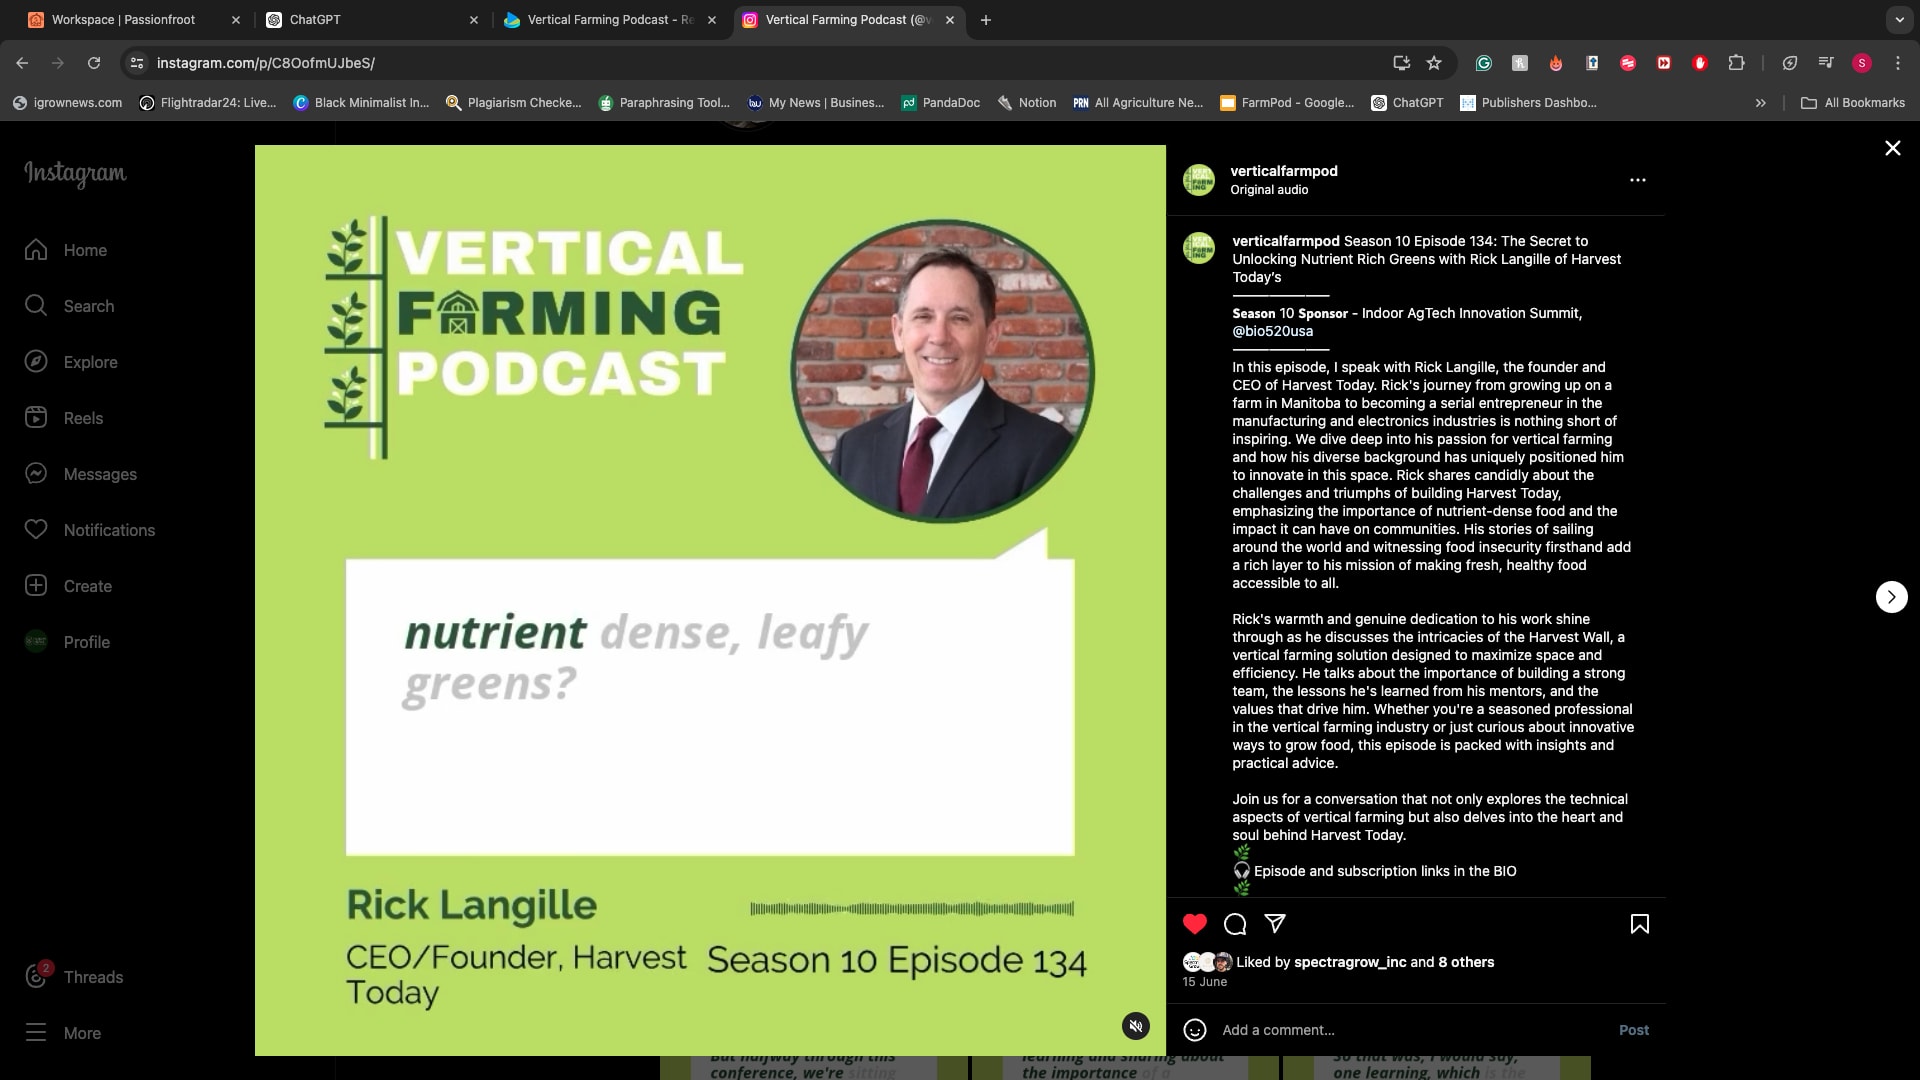Focus the Add a comment field
Image resolution: width=1920 pixels, height=1080 pixels.
(1410, 1030)
